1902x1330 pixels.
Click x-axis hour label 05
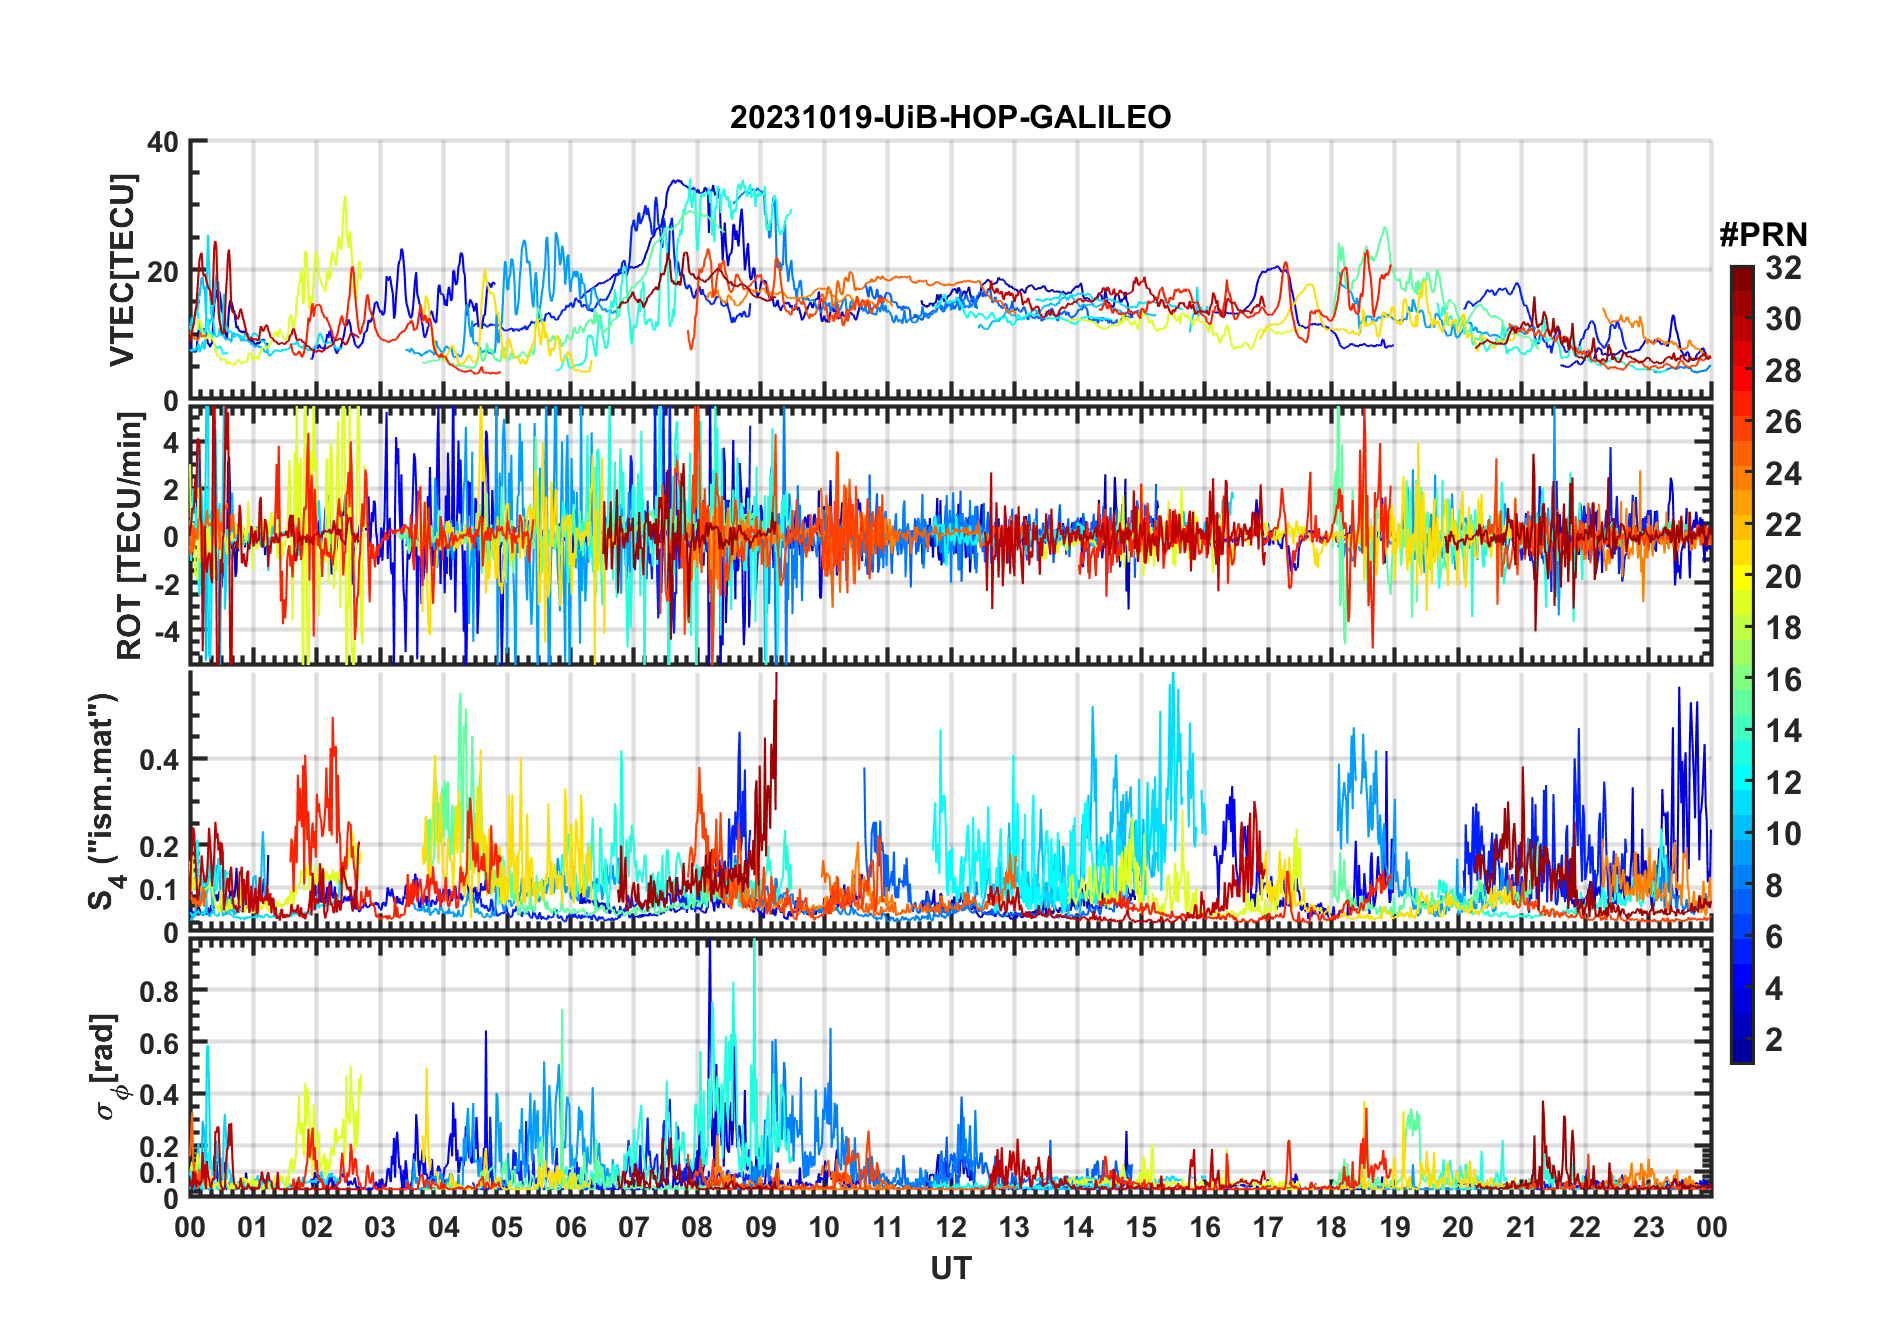pos(507,1227)
